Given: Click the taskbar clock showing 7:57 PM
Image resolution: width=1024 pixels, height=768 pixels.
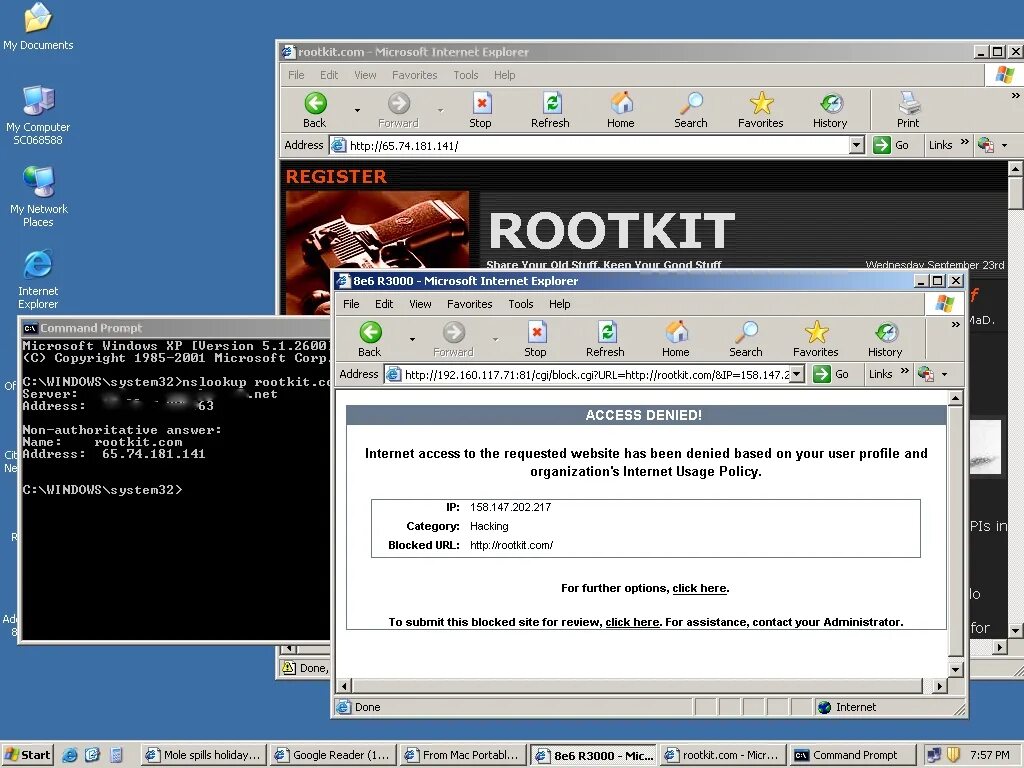Looking at the screenshot, I should click(989, 755).
